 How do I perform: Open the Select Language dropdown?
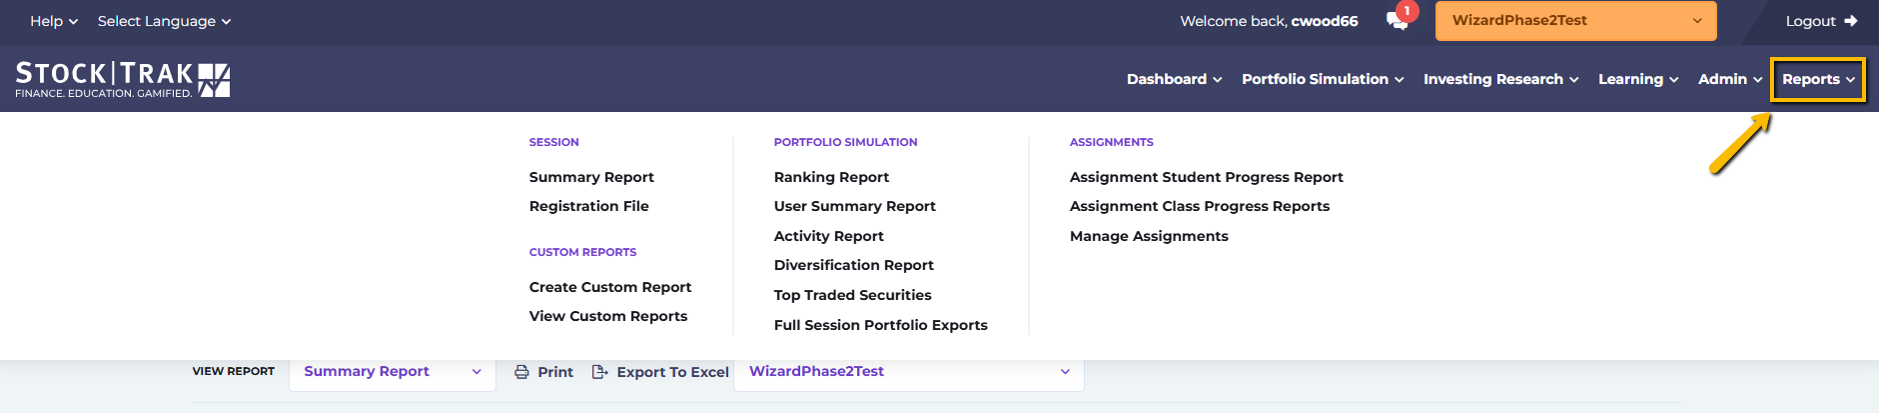click(x=164, y=21)
